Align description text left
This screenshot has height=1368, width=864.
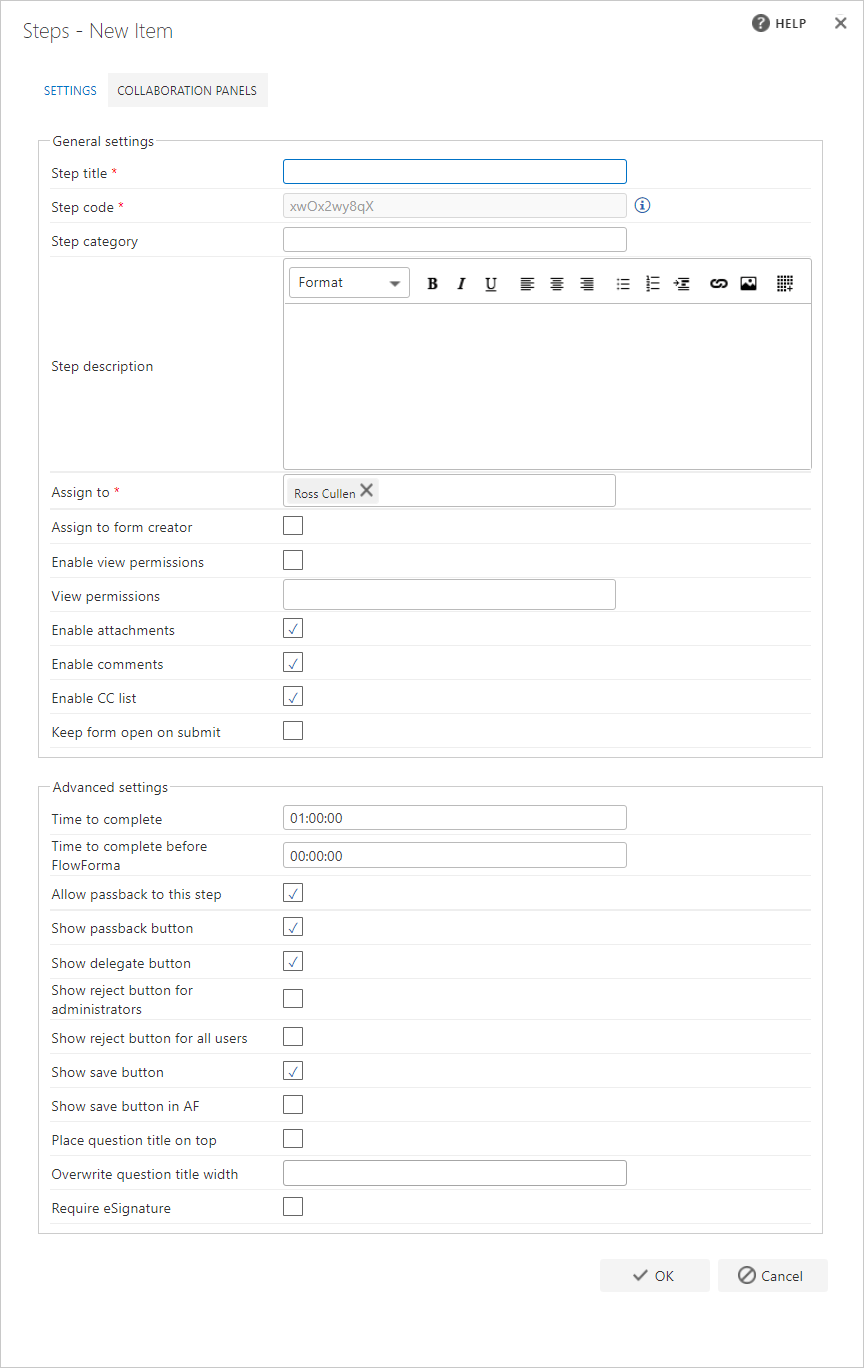527,283
